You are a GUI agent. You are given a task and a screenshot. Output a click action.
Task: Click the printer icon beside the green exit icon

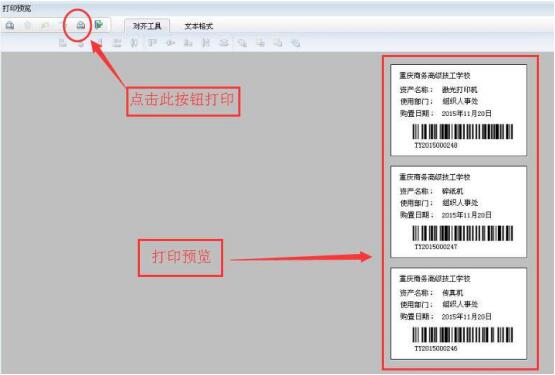[81, 25]
